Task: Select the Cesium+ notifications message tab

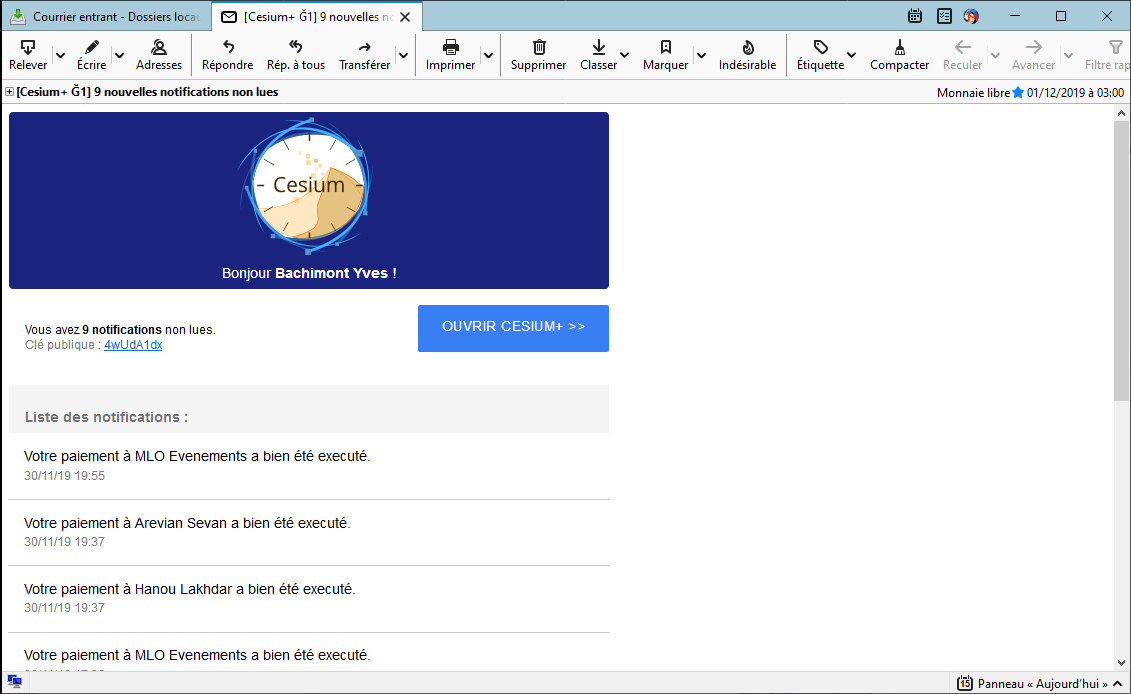Action: [x=317, y=17]
